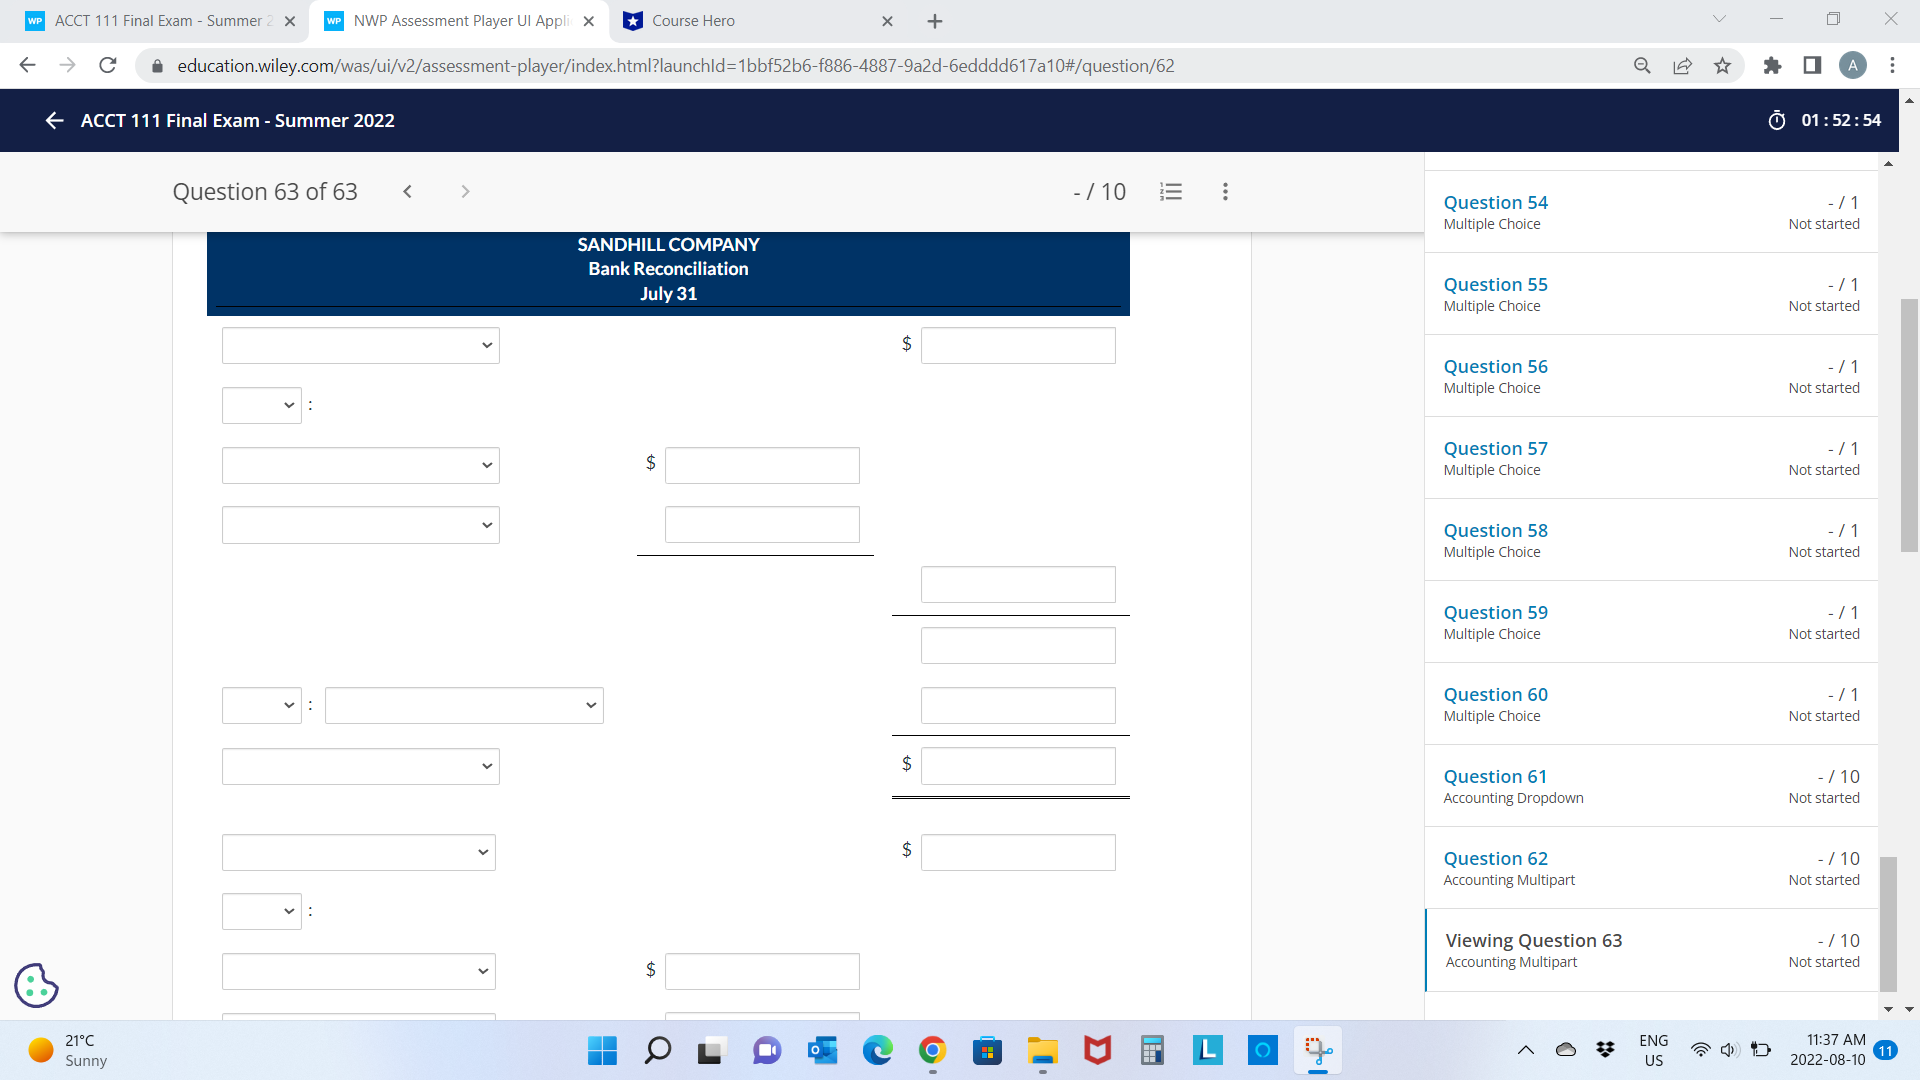Expand the second reconciliation item dropdown
The image size is (1920, 1080).
pos(360,465)
